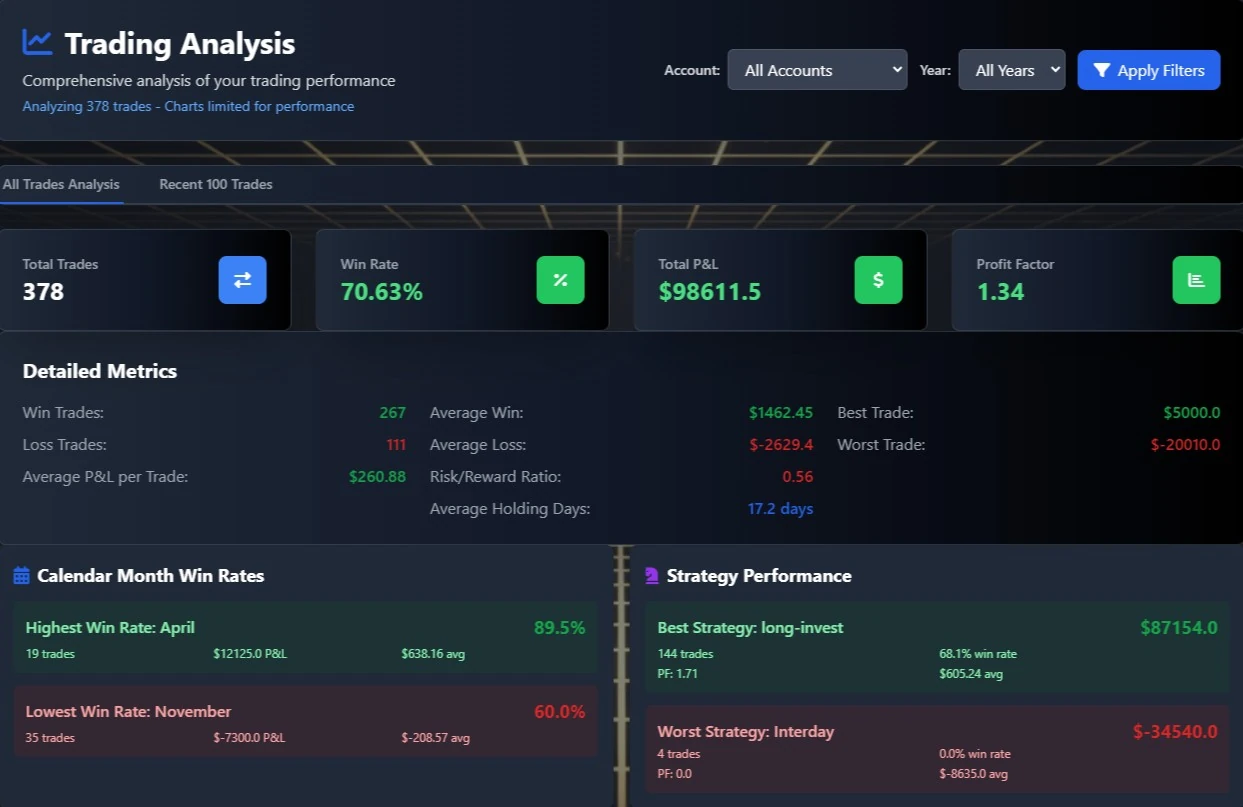1243x807 pixels.
Task: Click the filter icon on Apply Filters
Action: tap(1103, 70)
